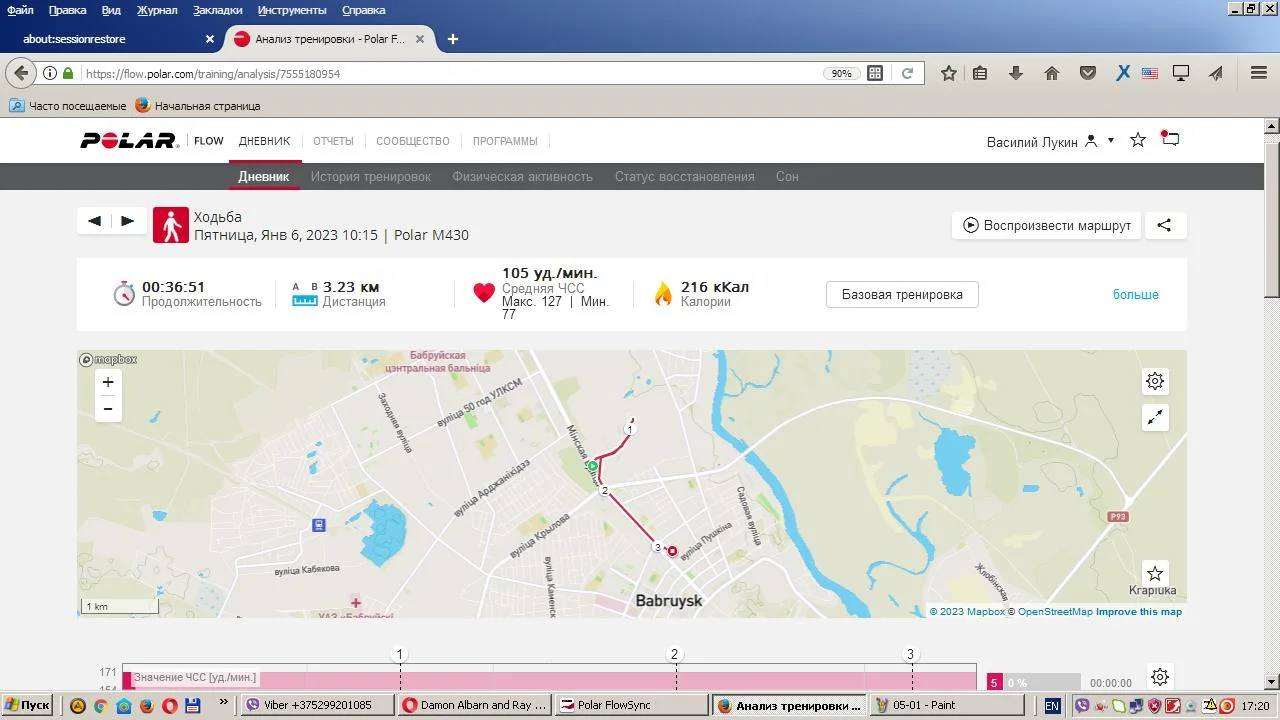Open the Журнал browser menu

pyautogui.click(x=156, y=10)
